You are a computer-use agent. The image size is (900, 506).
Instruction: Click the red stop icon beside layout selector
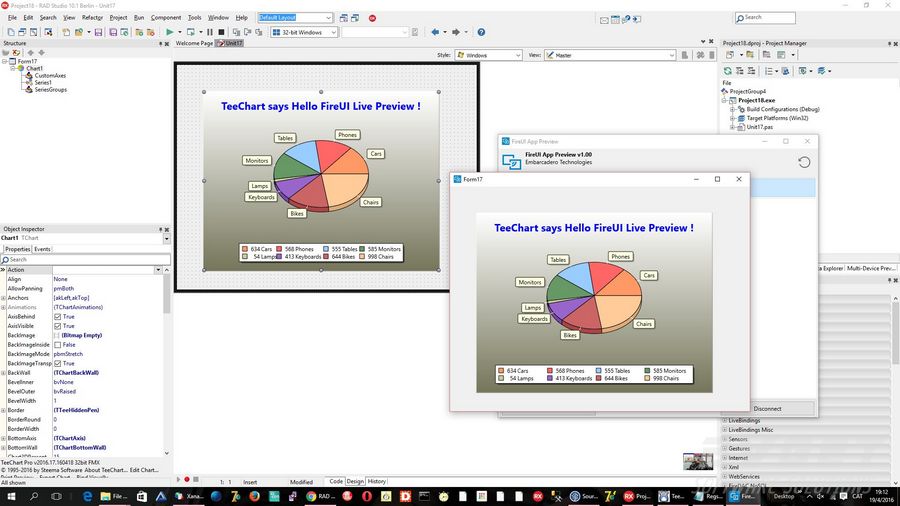pos(372,18)
